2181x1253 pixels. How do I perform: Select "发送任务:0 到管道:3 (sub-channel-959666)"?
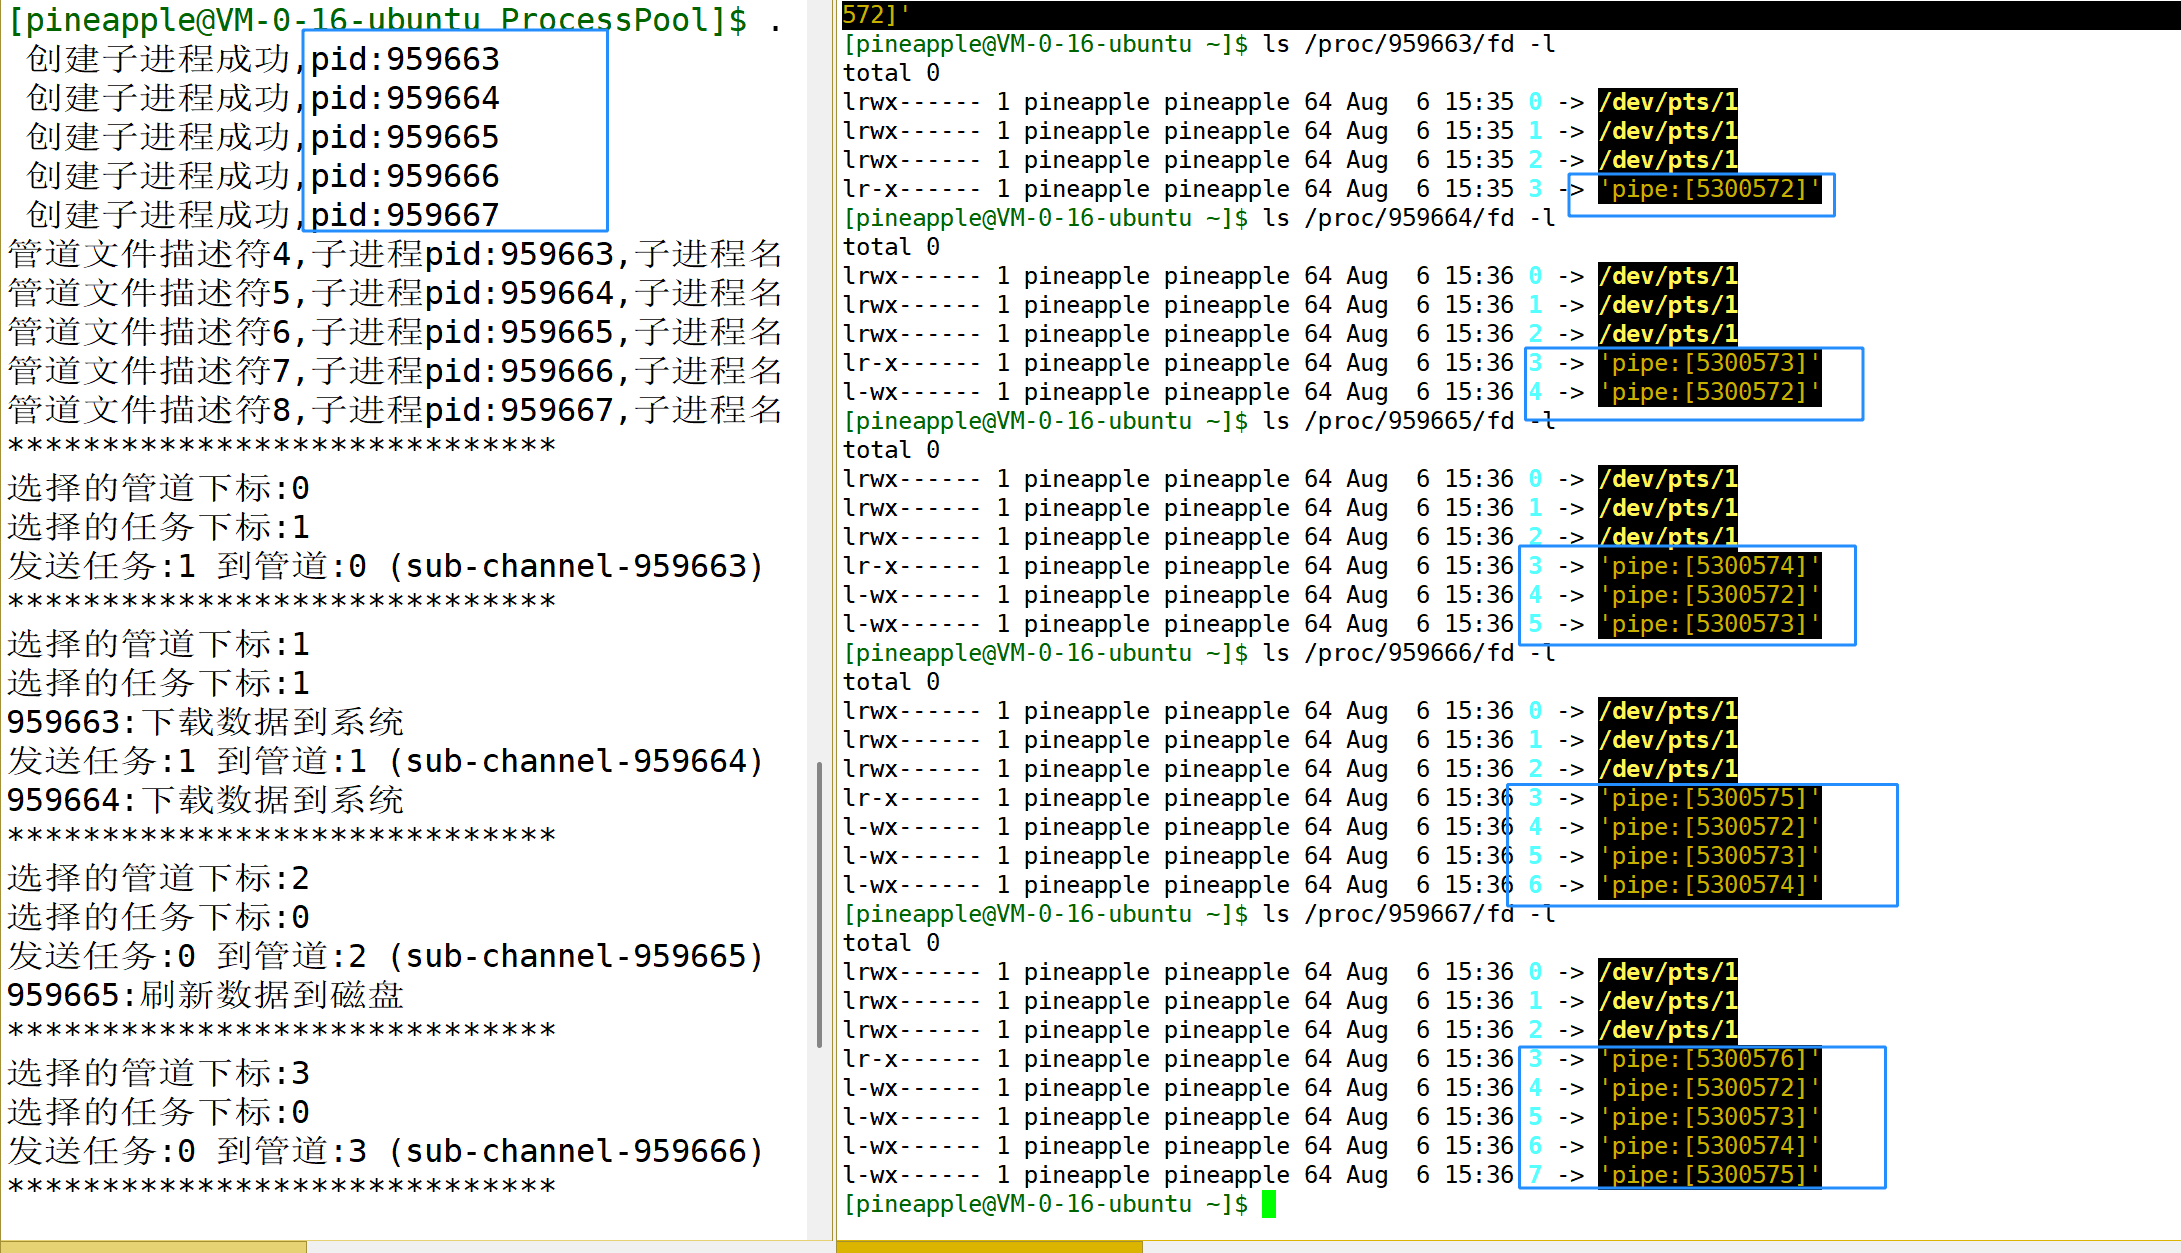coord(386,1151)
